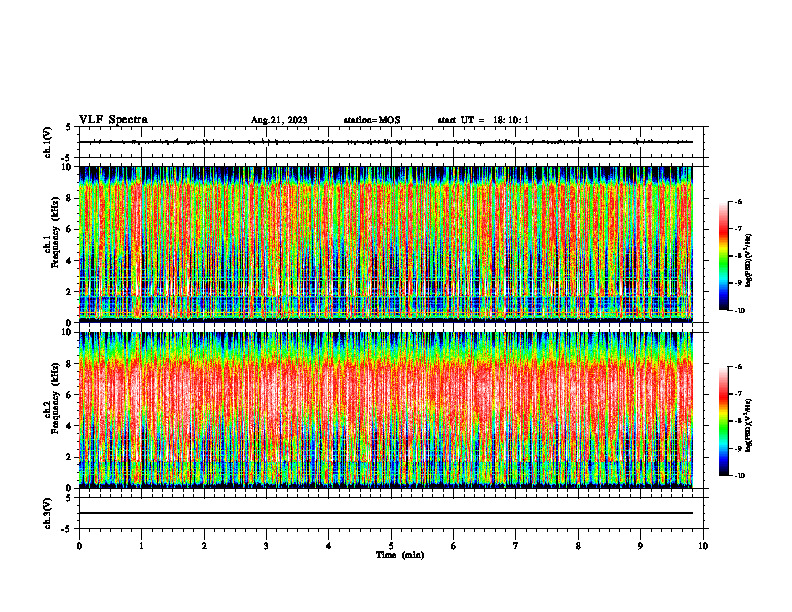
Task: Click time axis tick label "2"
Action: (x=204, y=546)
